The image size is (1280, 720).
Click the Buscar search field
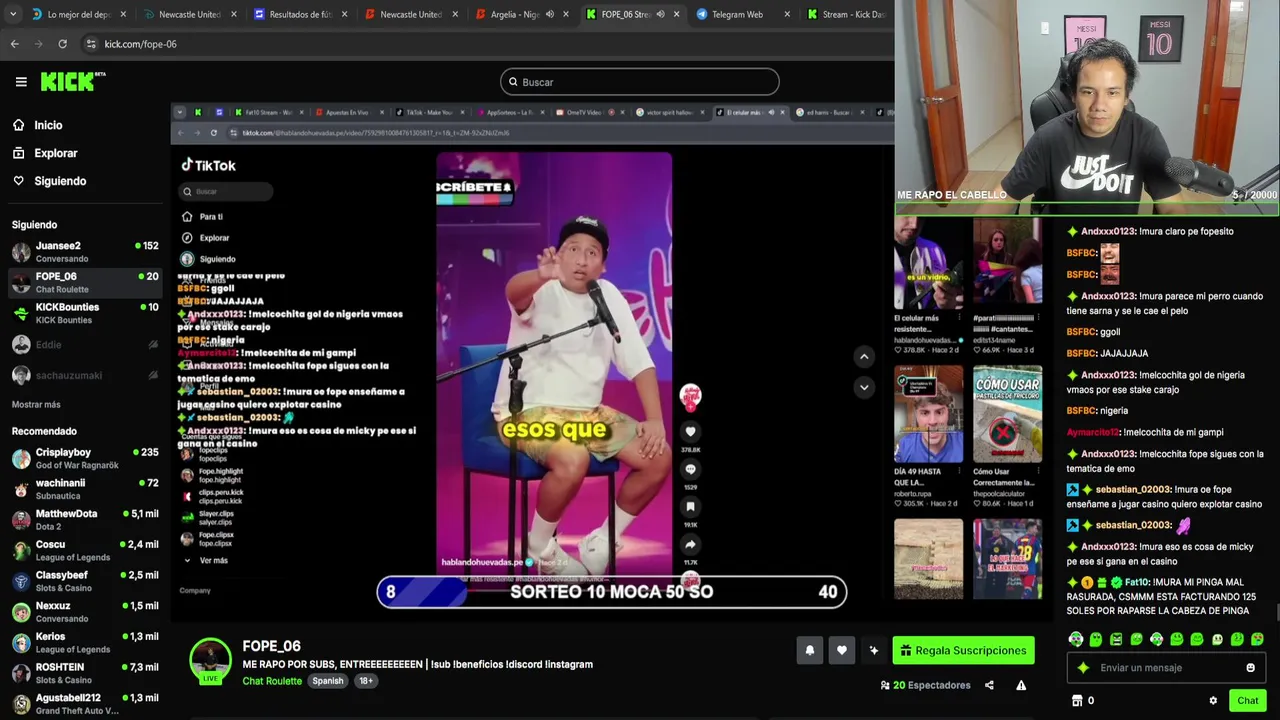(x=640, y=82)
